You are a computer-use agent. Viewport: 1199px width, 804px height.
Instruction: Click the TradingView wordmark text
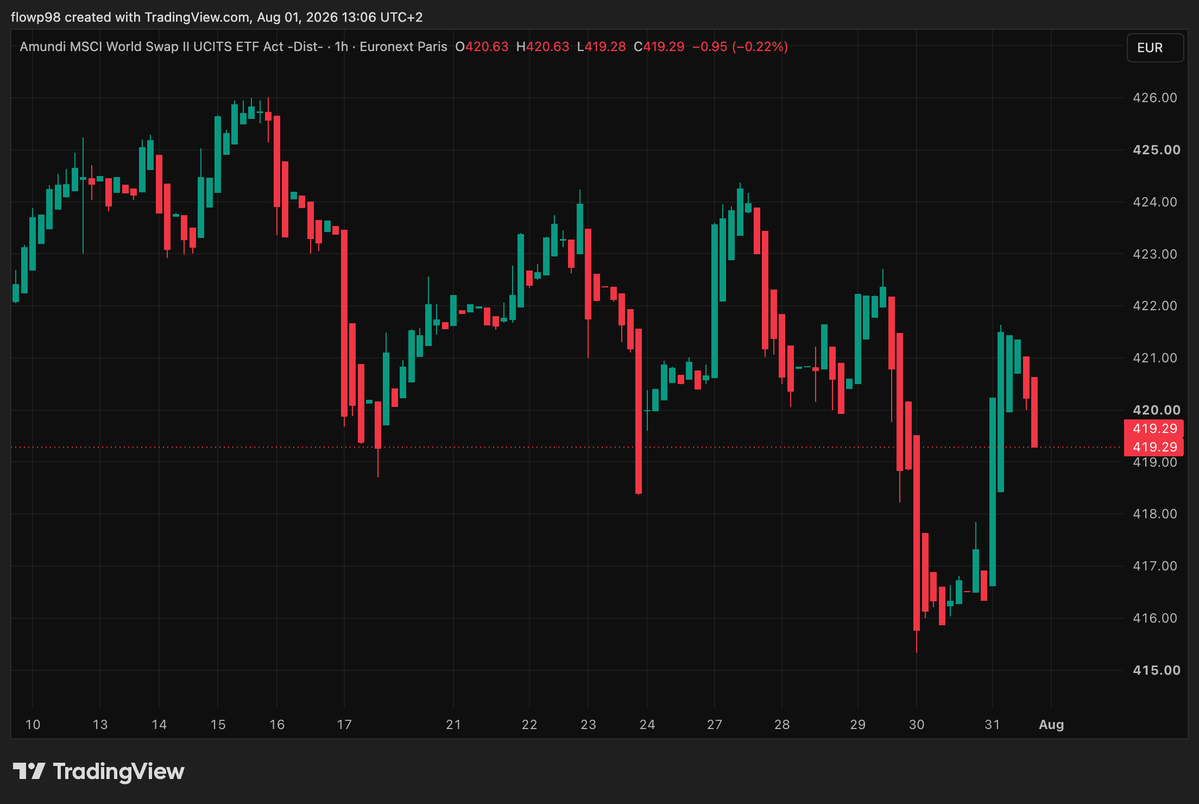coord(119,771)
